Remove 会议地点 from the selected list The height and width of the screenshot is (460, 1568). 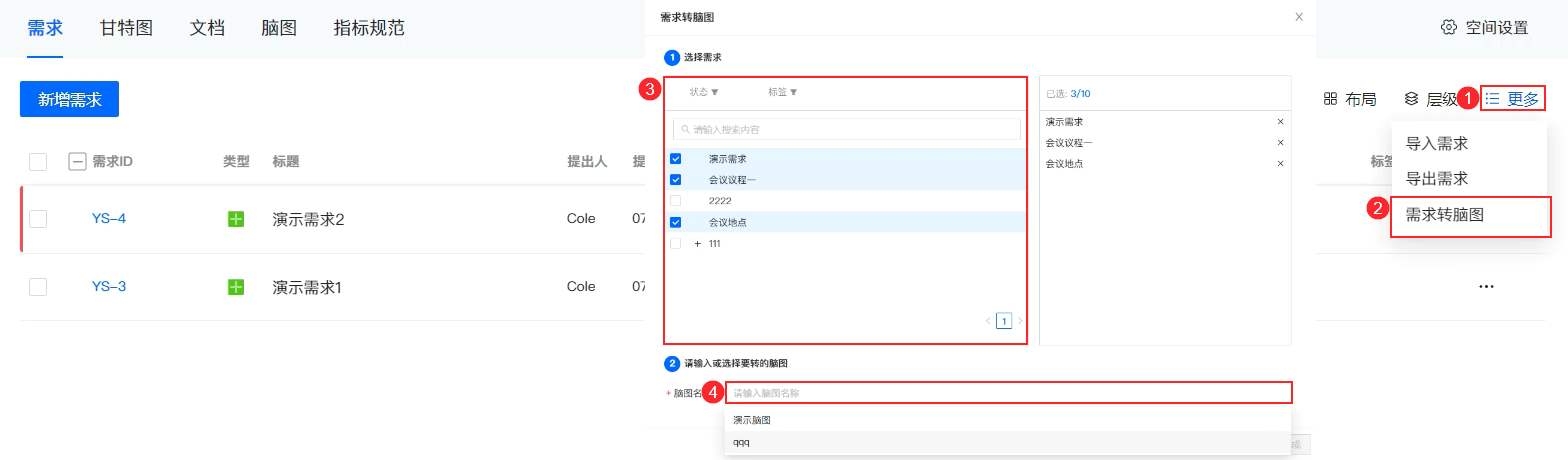(x=1280, y=163)
